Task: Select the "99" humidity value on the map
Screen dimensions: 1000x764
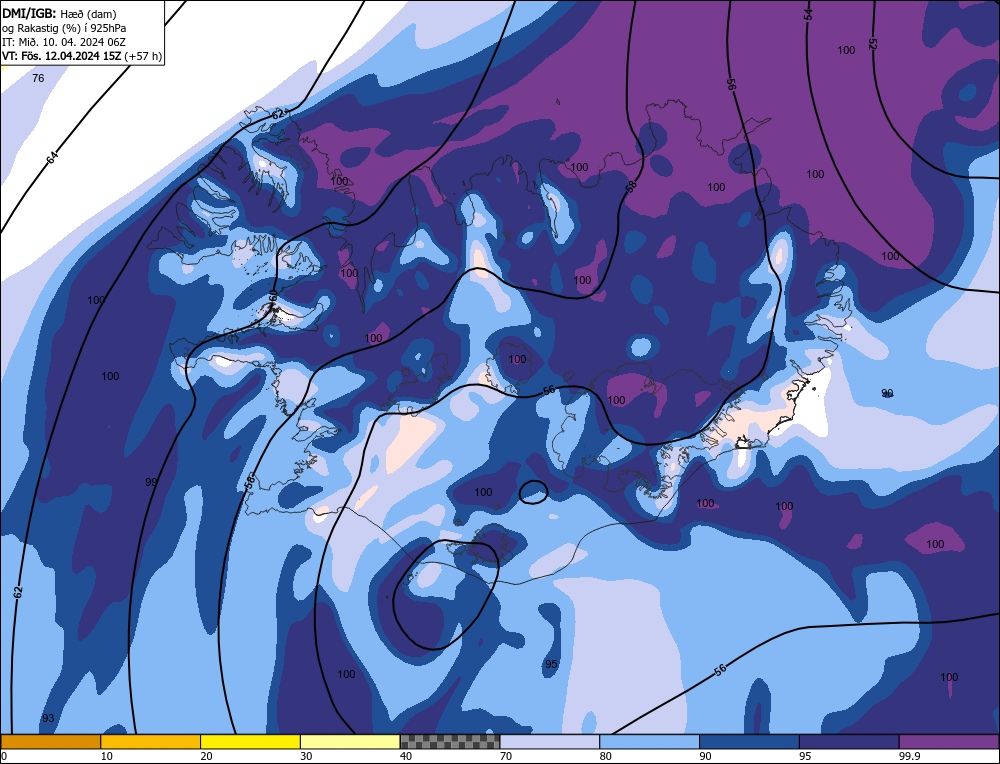Action: (x=151, y=482)
